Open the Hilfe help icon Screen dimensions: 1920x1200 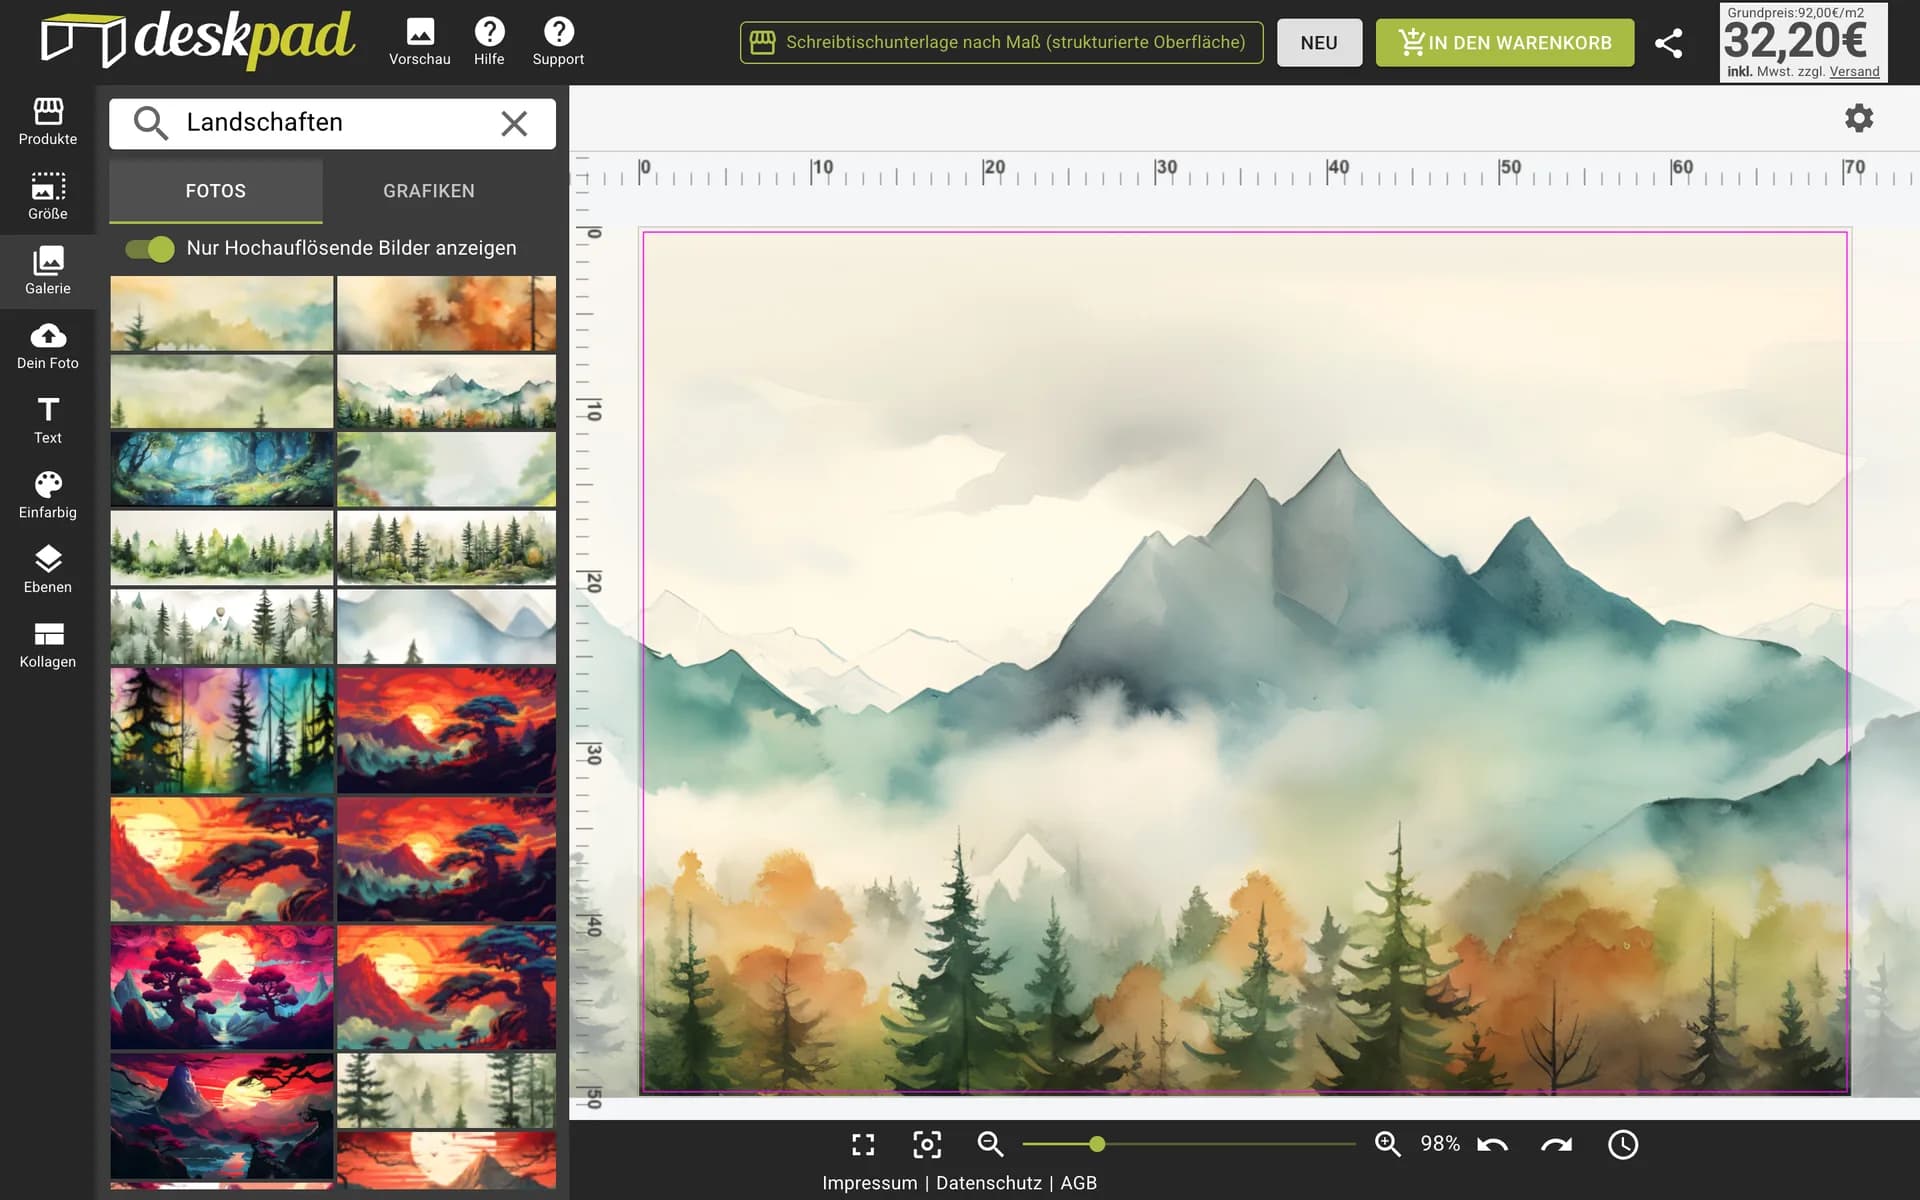(489, 42)
